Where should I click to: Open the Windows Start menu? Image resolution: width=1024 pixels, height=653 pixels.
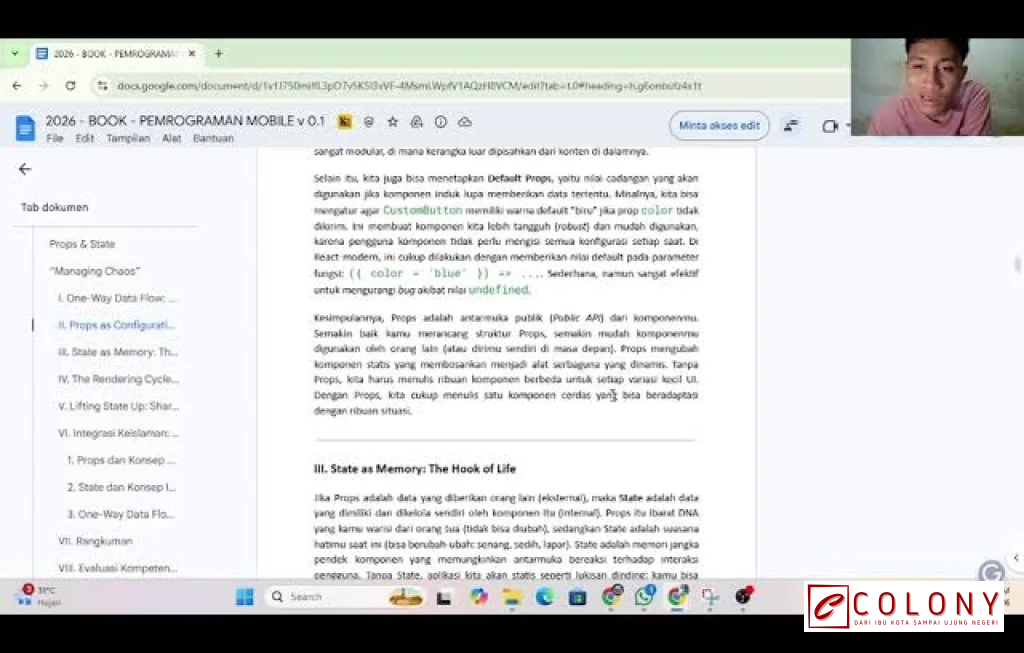point(244,597)
